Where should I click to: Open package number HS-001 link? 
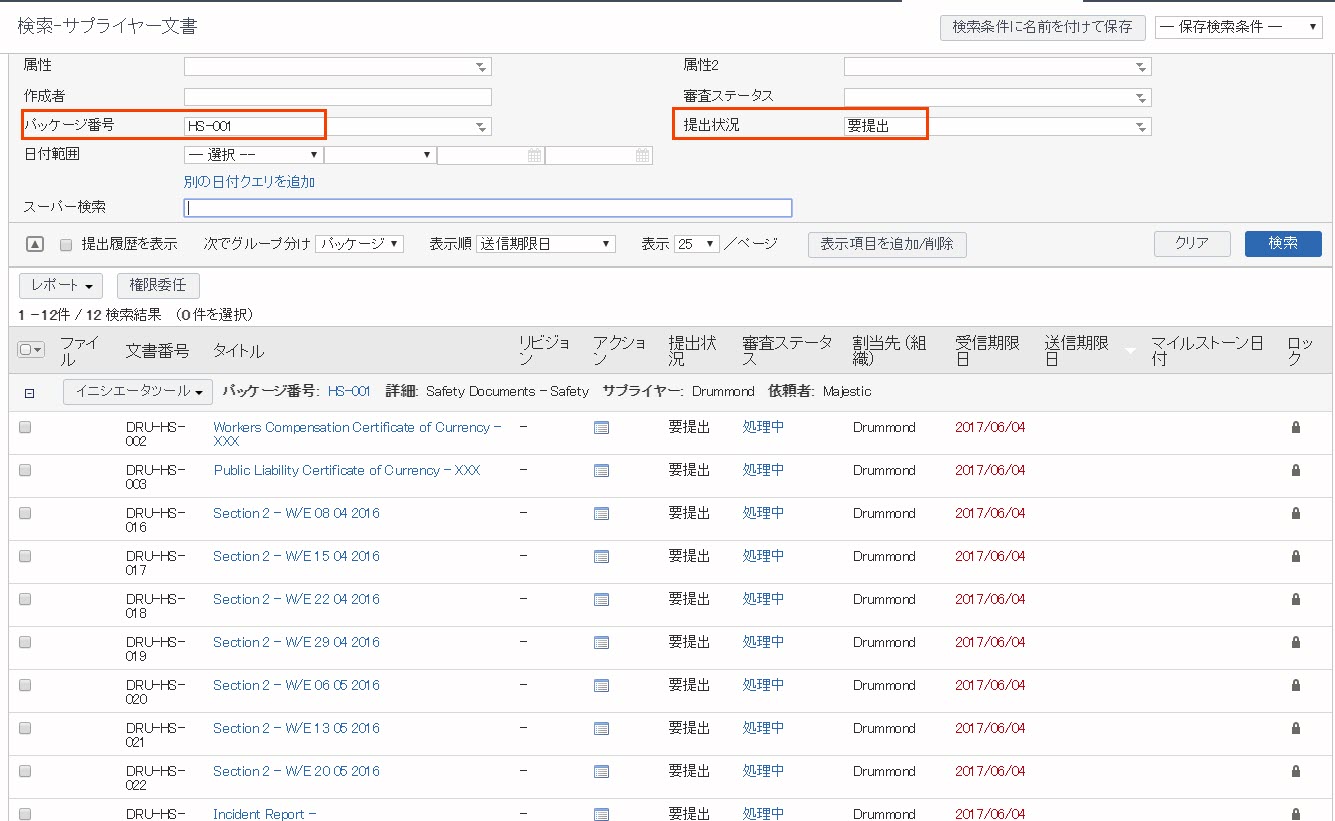(x=349, y=392)
